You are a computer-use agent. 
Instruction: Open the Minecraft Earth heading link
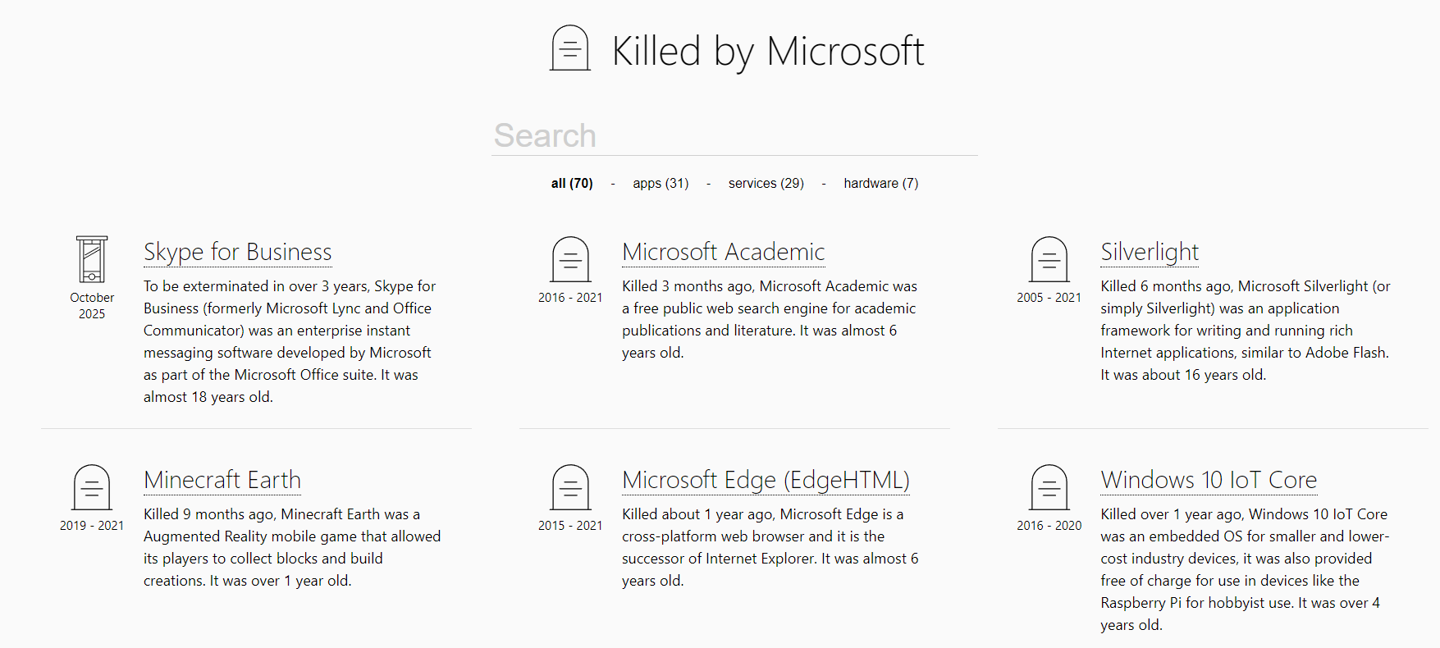tap(222, 480)
